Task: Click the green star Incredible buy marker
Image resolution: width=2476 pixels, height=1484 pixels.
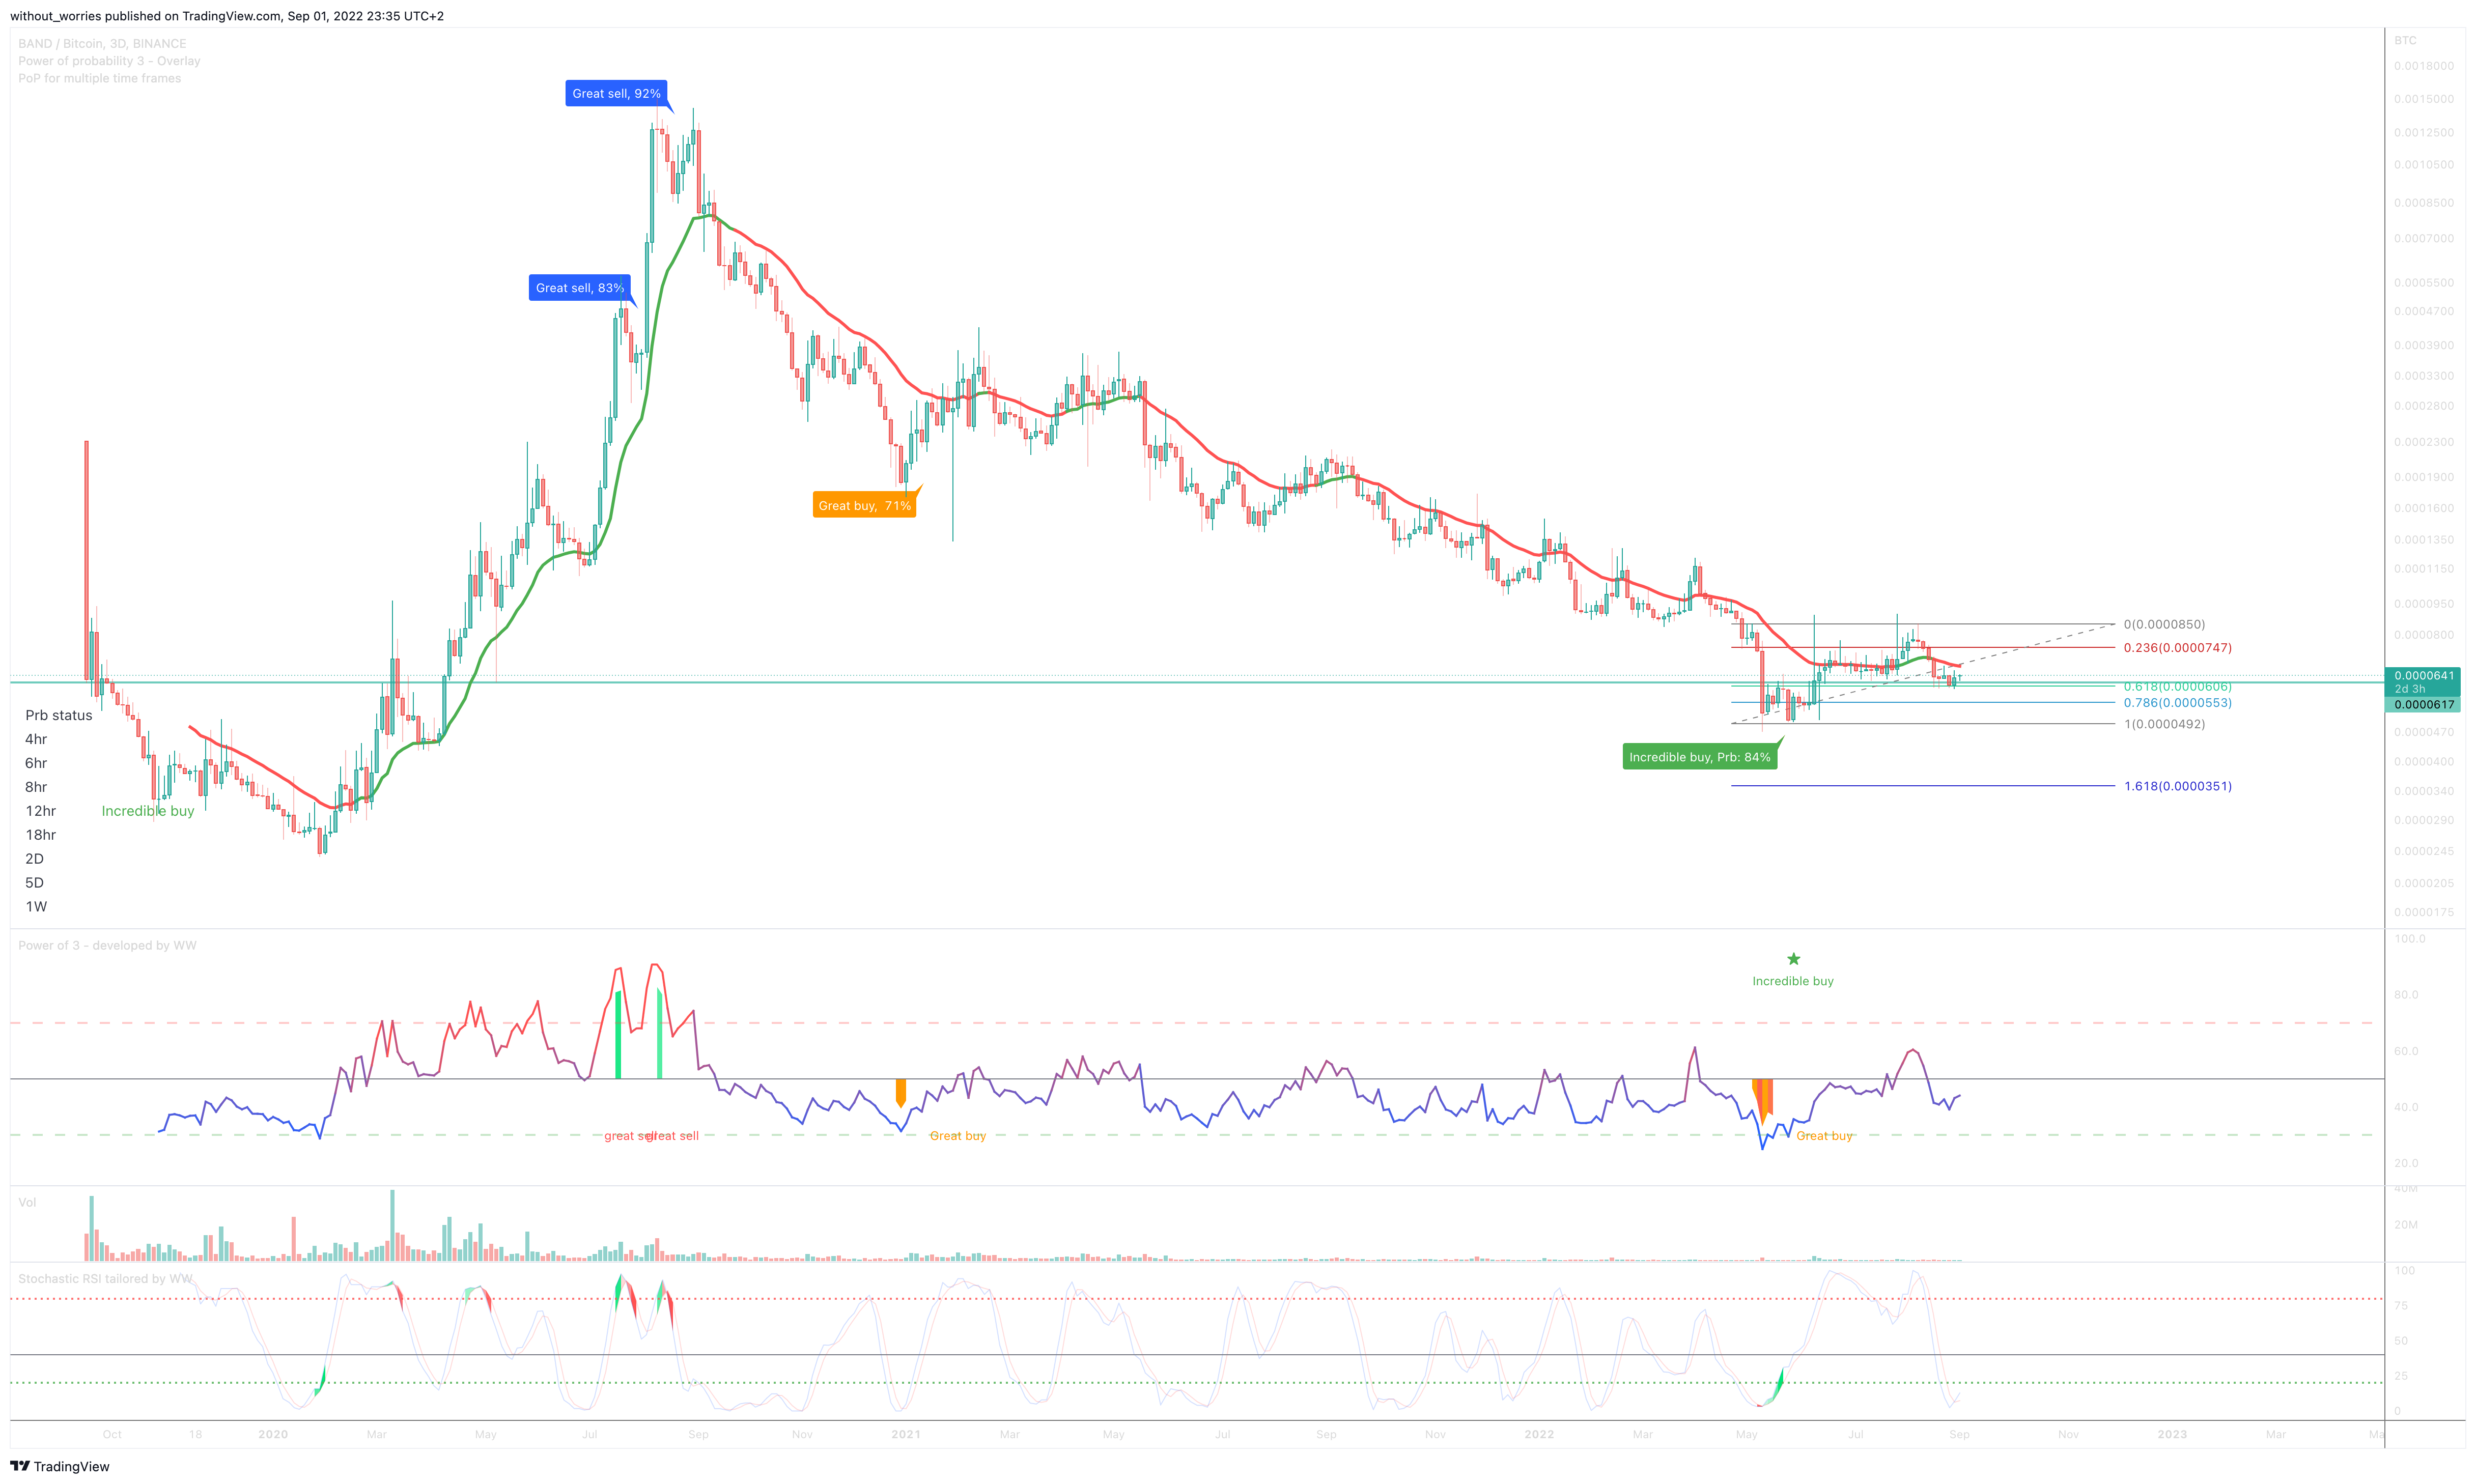Action: (1793, 959)
